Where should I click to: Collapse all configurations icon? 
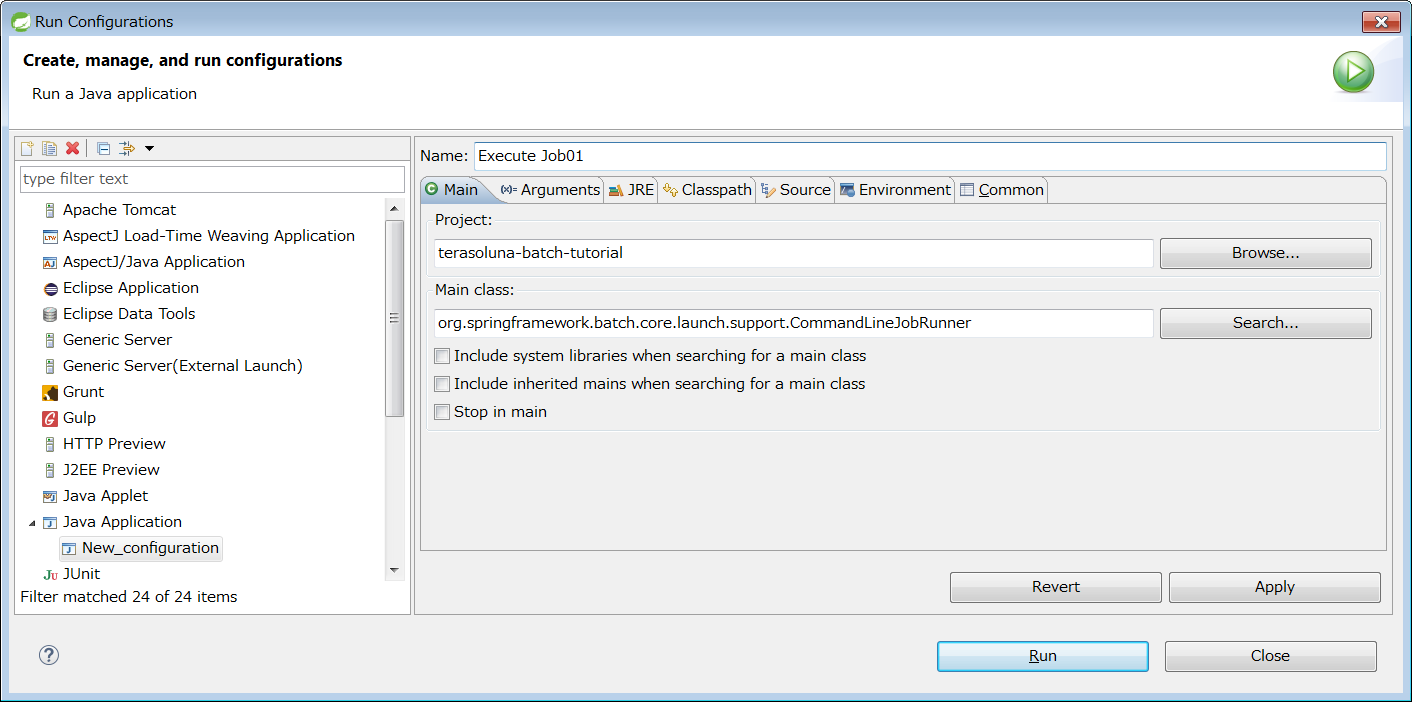pos(103,148)
